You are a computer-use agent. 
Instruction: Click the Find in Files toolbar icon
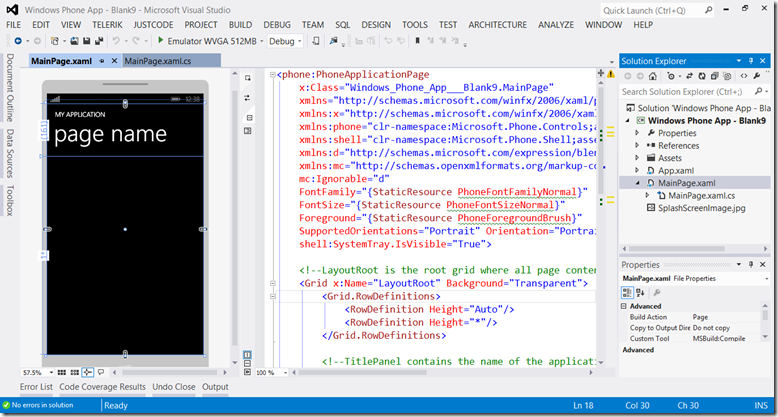333,41
